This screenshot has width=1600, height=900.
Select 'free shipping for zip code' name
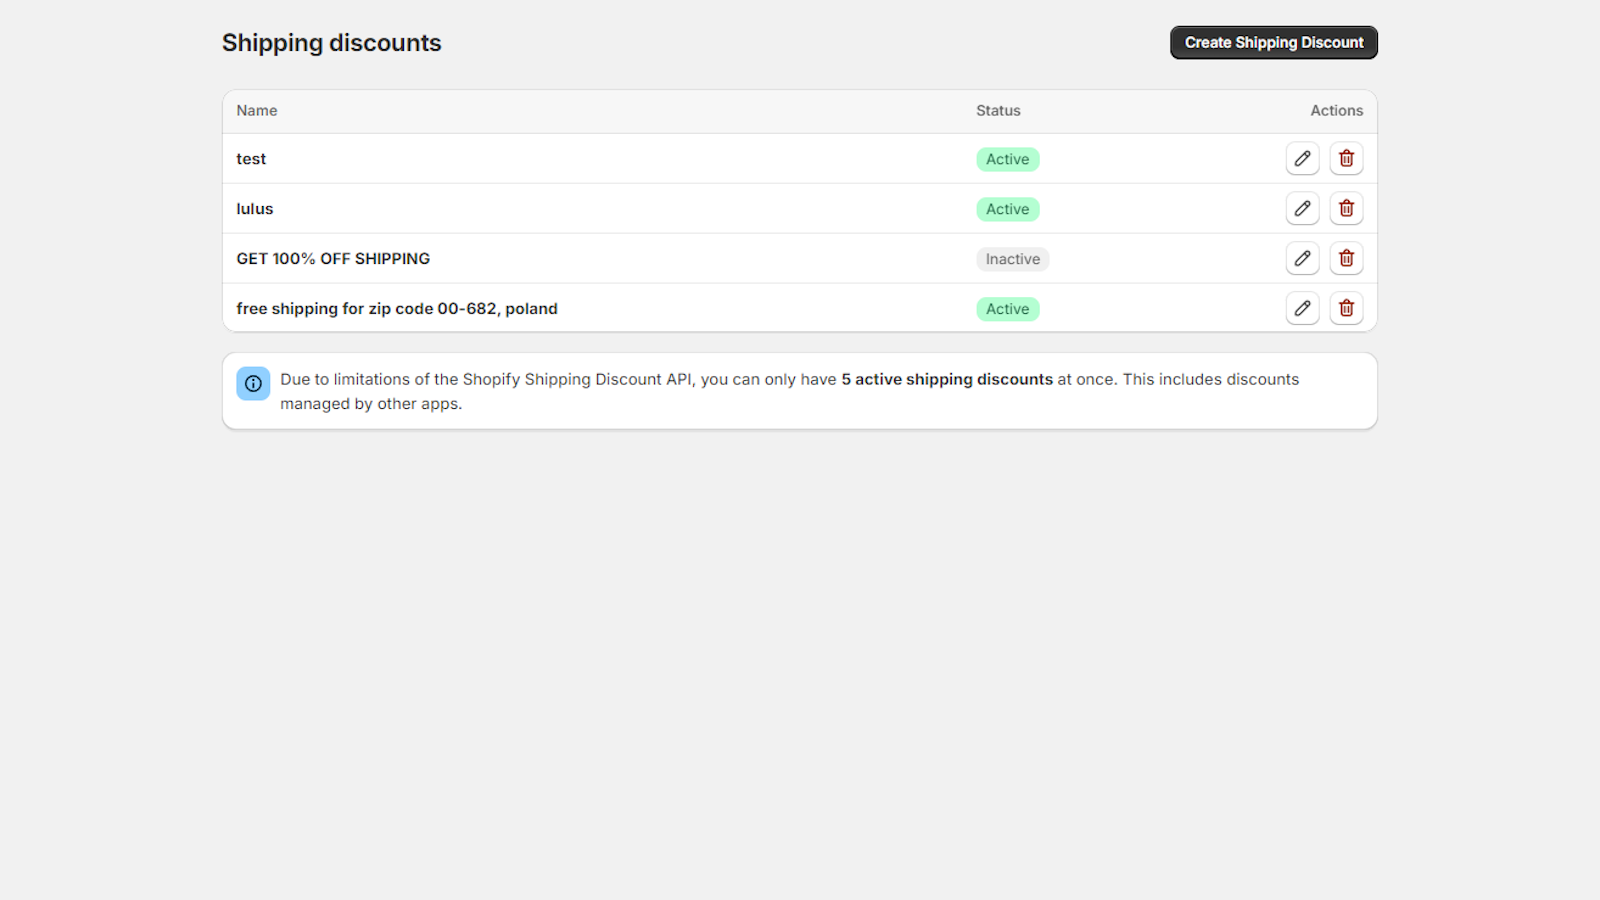point(397,309)
